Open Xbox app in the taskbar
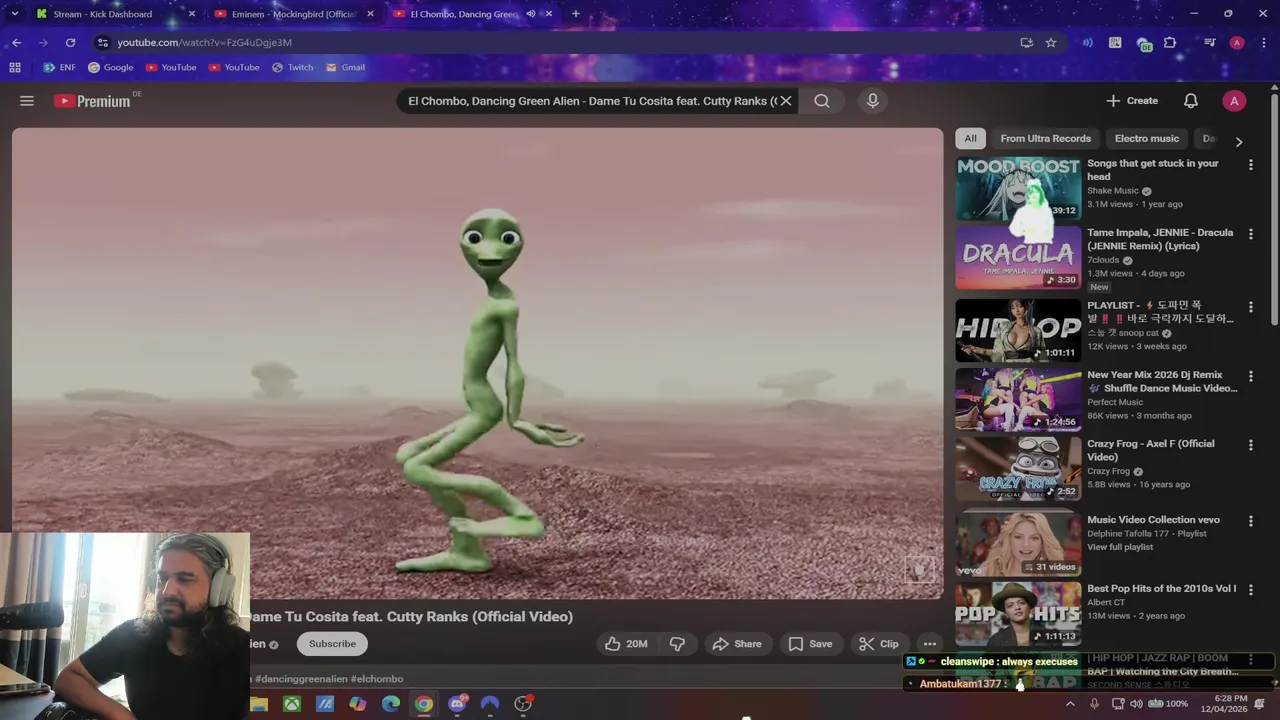This screenshot has width=1280, height=720. tap(291, 704)
